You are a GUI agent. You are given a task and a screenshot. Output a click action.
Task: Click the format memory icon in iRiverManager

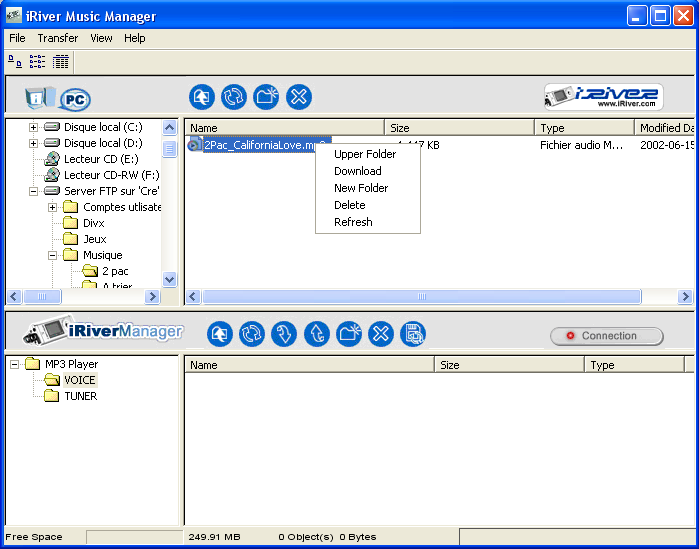click(x=413, y=334)
